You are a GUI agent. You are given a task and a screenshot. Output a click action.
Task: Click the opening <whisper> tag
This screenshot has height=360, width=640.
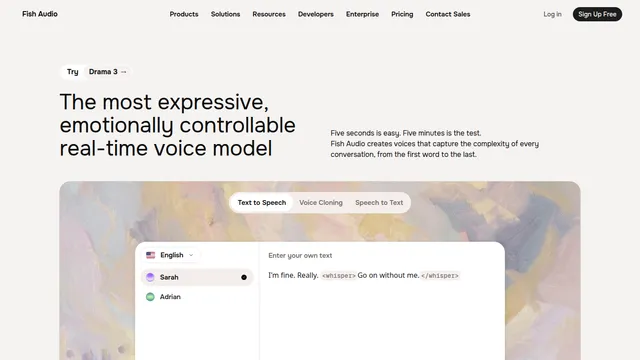coord(338,276)
